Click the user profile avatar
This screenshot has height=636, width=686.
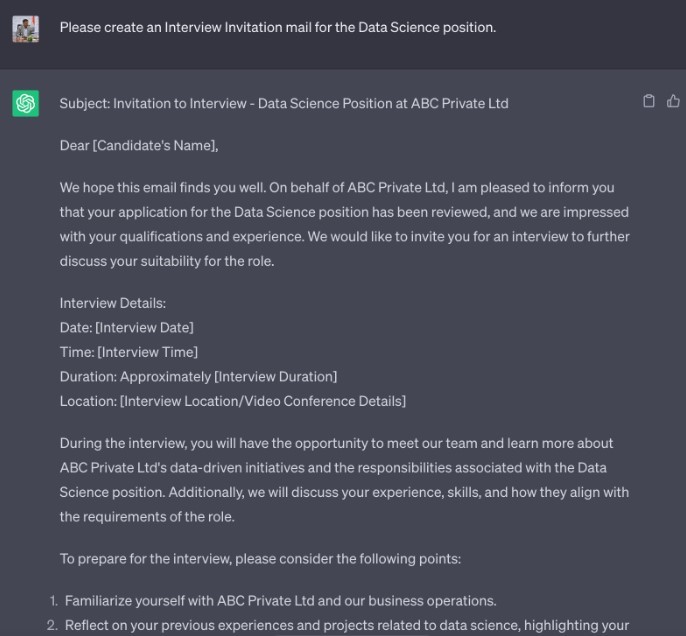pos(26,28)
